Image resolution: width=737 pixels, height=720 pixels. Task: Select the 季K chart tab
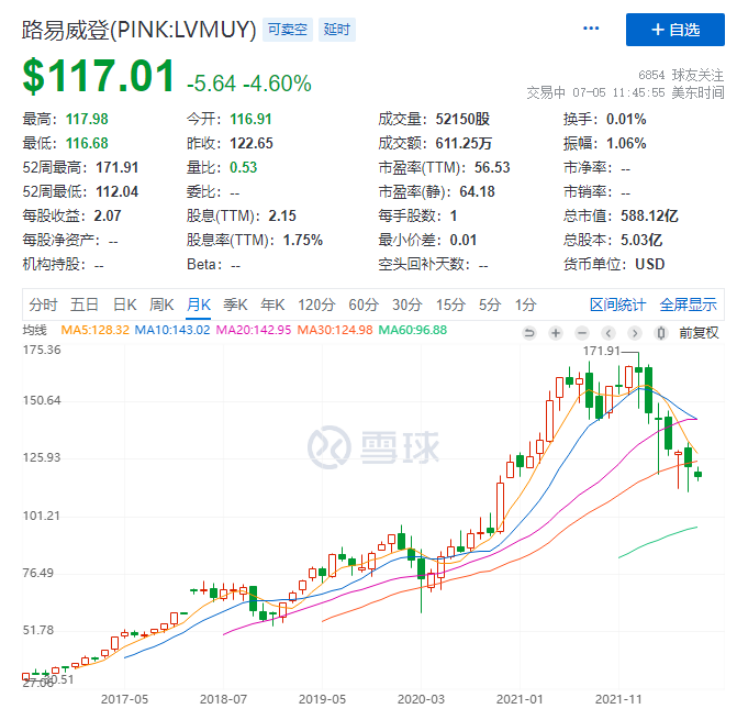(x=235, y=305)
